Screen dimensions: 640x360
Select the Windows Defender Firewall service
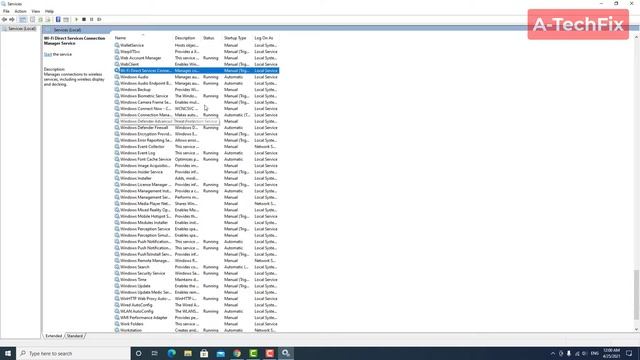(197, 128)
